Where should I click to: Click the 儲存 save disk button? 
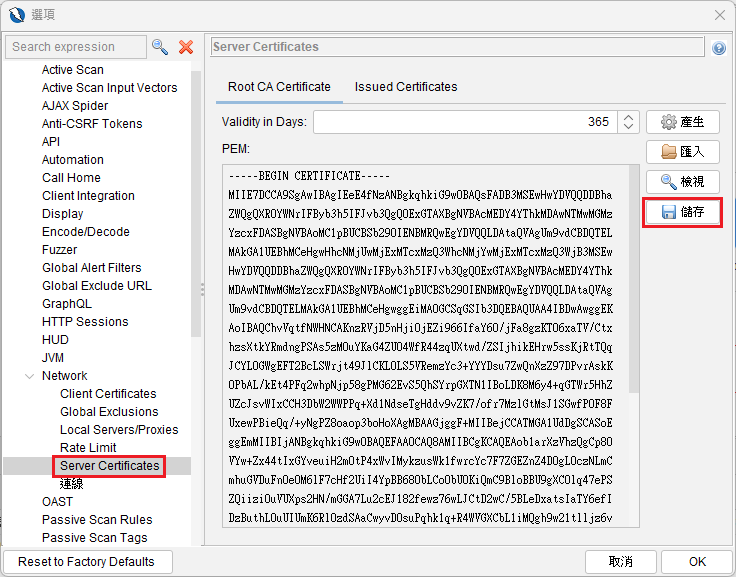[x=682, y=212]
